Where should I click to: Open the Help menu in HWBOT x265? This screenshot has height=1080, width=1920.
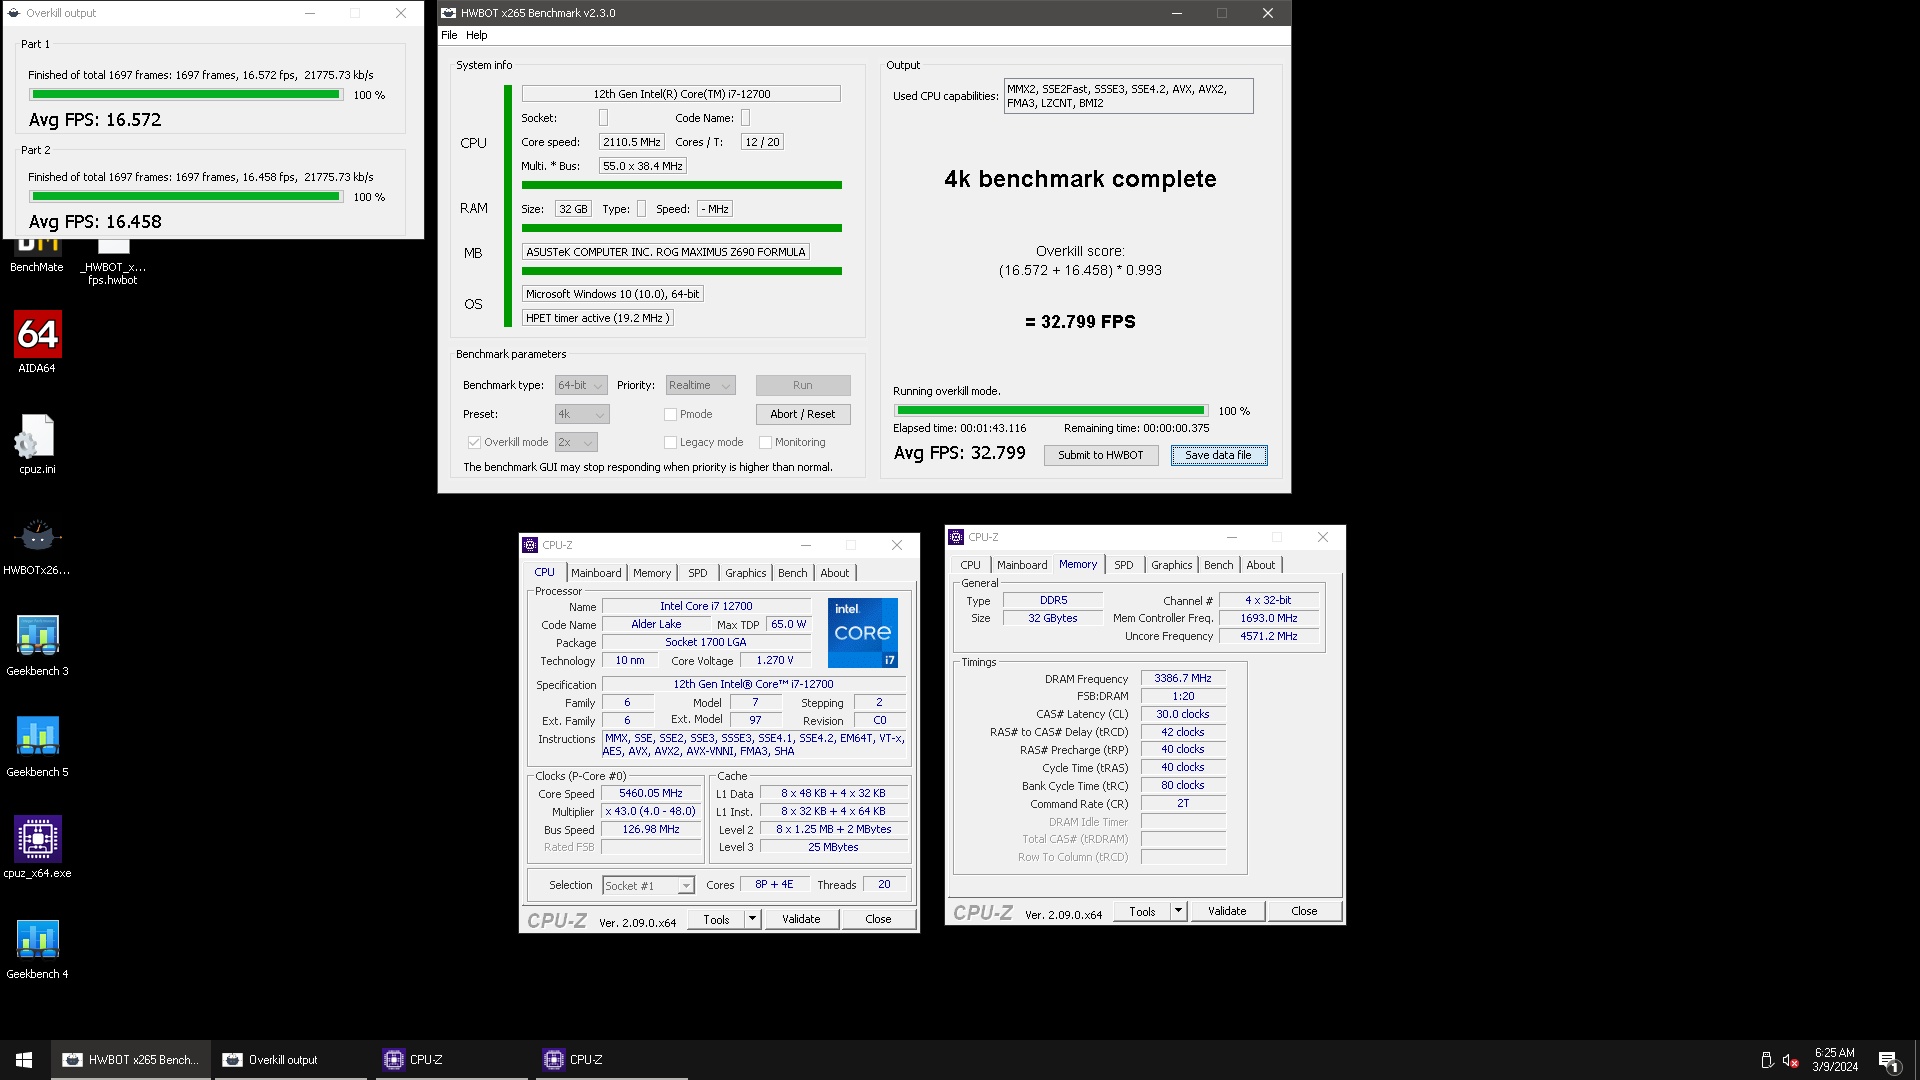477,35
